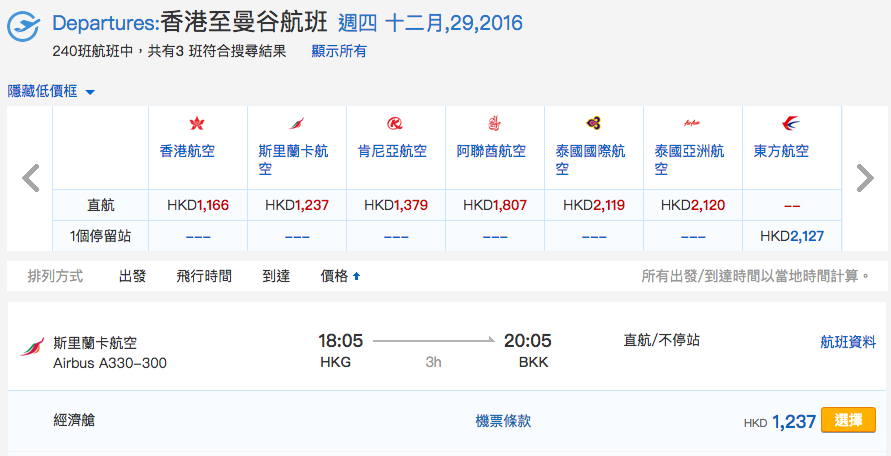
Task: Open 機票條款 ticket terms link
Action: [503, 421]
